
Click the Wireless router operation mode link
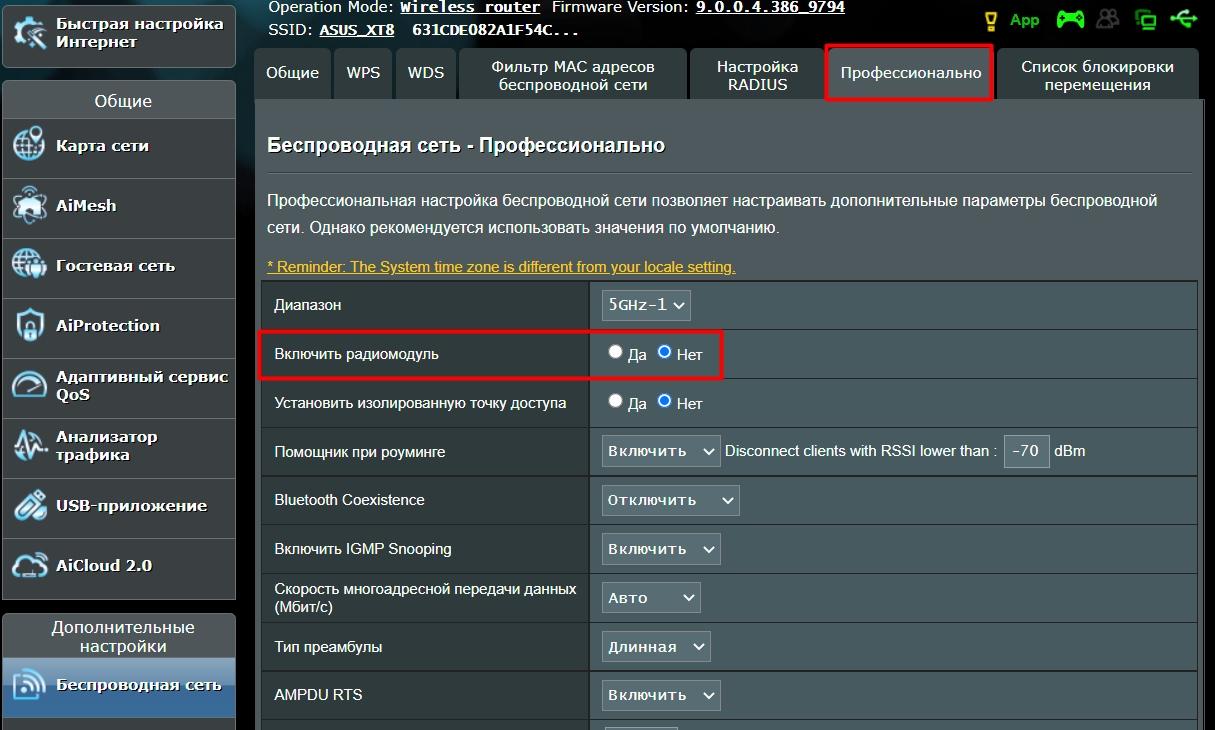470,7
